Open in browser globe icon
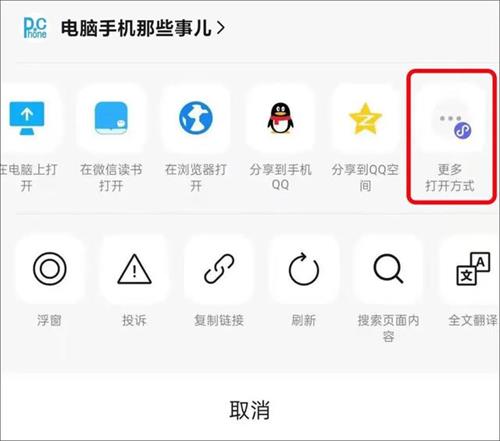Viewport: 500px width, 441px height. [x=196, y=119]
